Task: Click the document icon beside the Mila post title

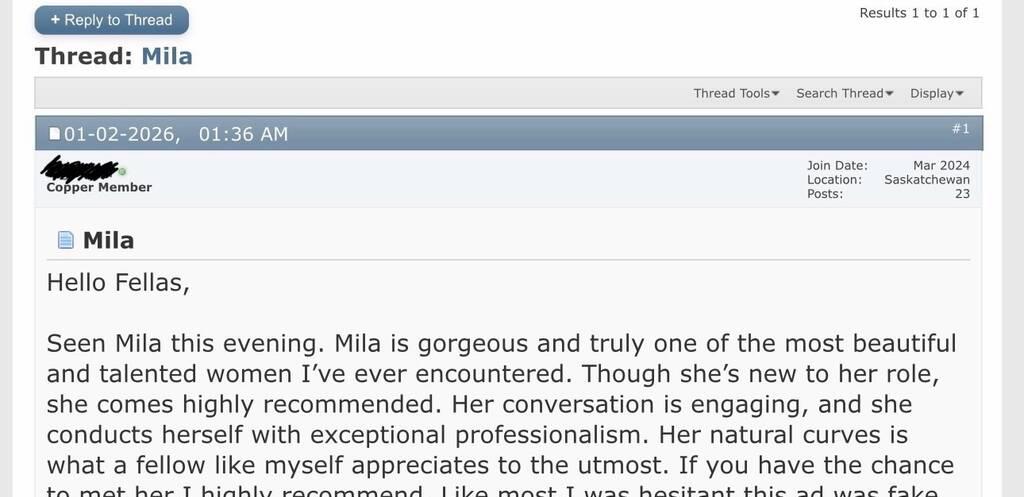Action: [66, 240]
